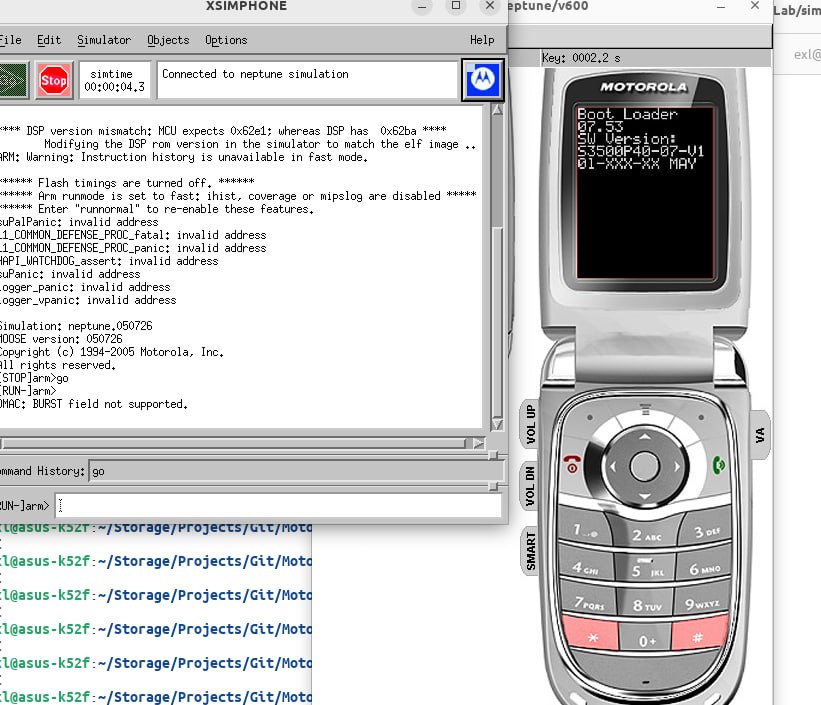Click console scrollbar down arrow
The width and height of the screenshot is (821, 705).
[x=497, y=424]
